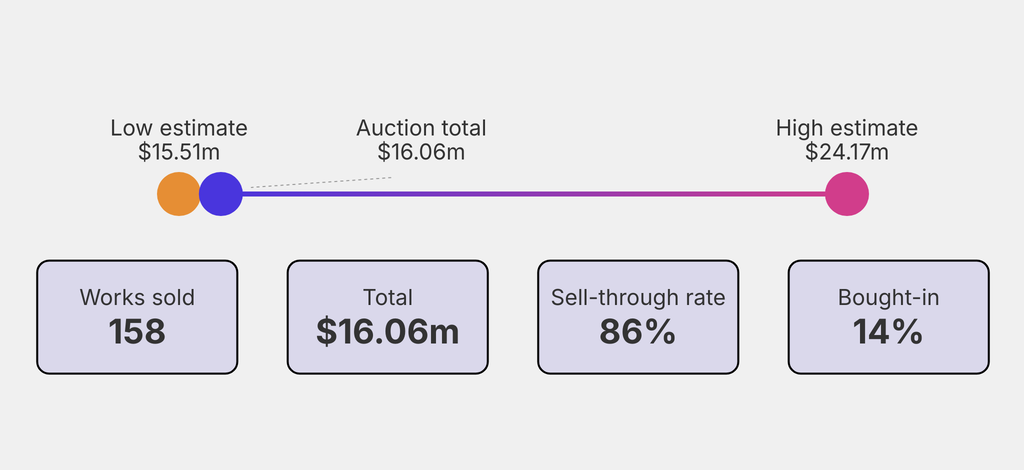
Task: Select the blue Auction total dot
Action: [222, 194]
